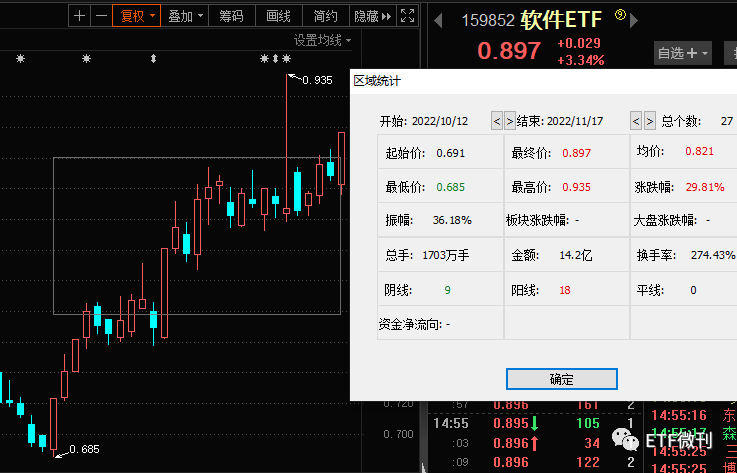Click end date 2022/11/17 field
Viewport: 737px width, 473px height.
pos(575,121)
